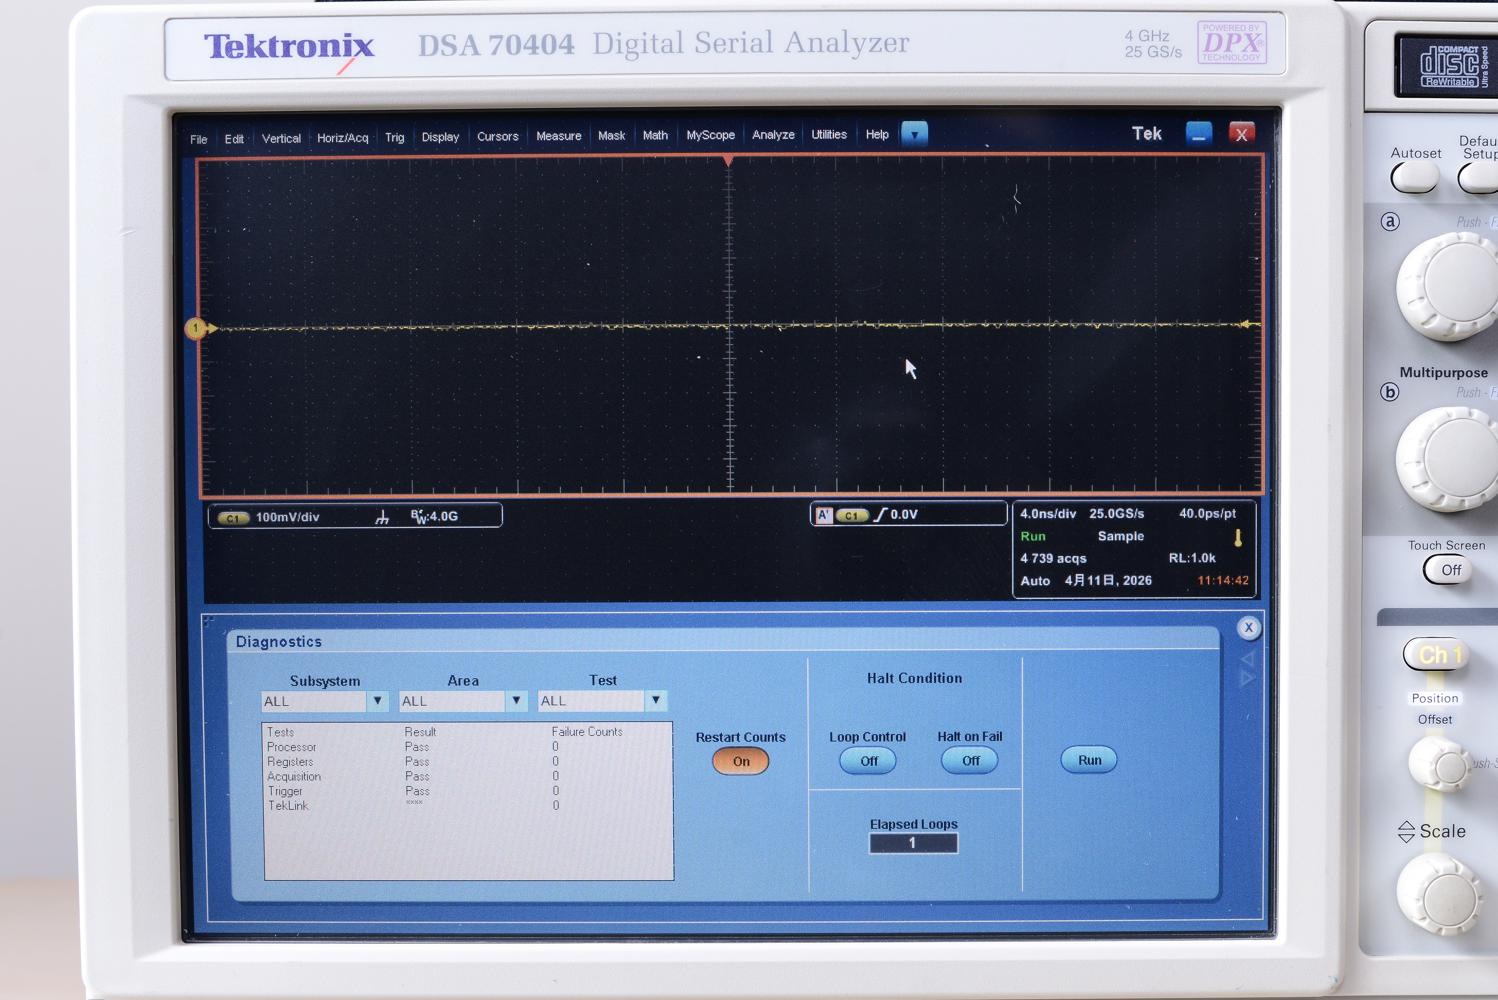Click the RL:1.0k record length readout
Viewport: 1498px width, 1000px height.
point(1192,558)
